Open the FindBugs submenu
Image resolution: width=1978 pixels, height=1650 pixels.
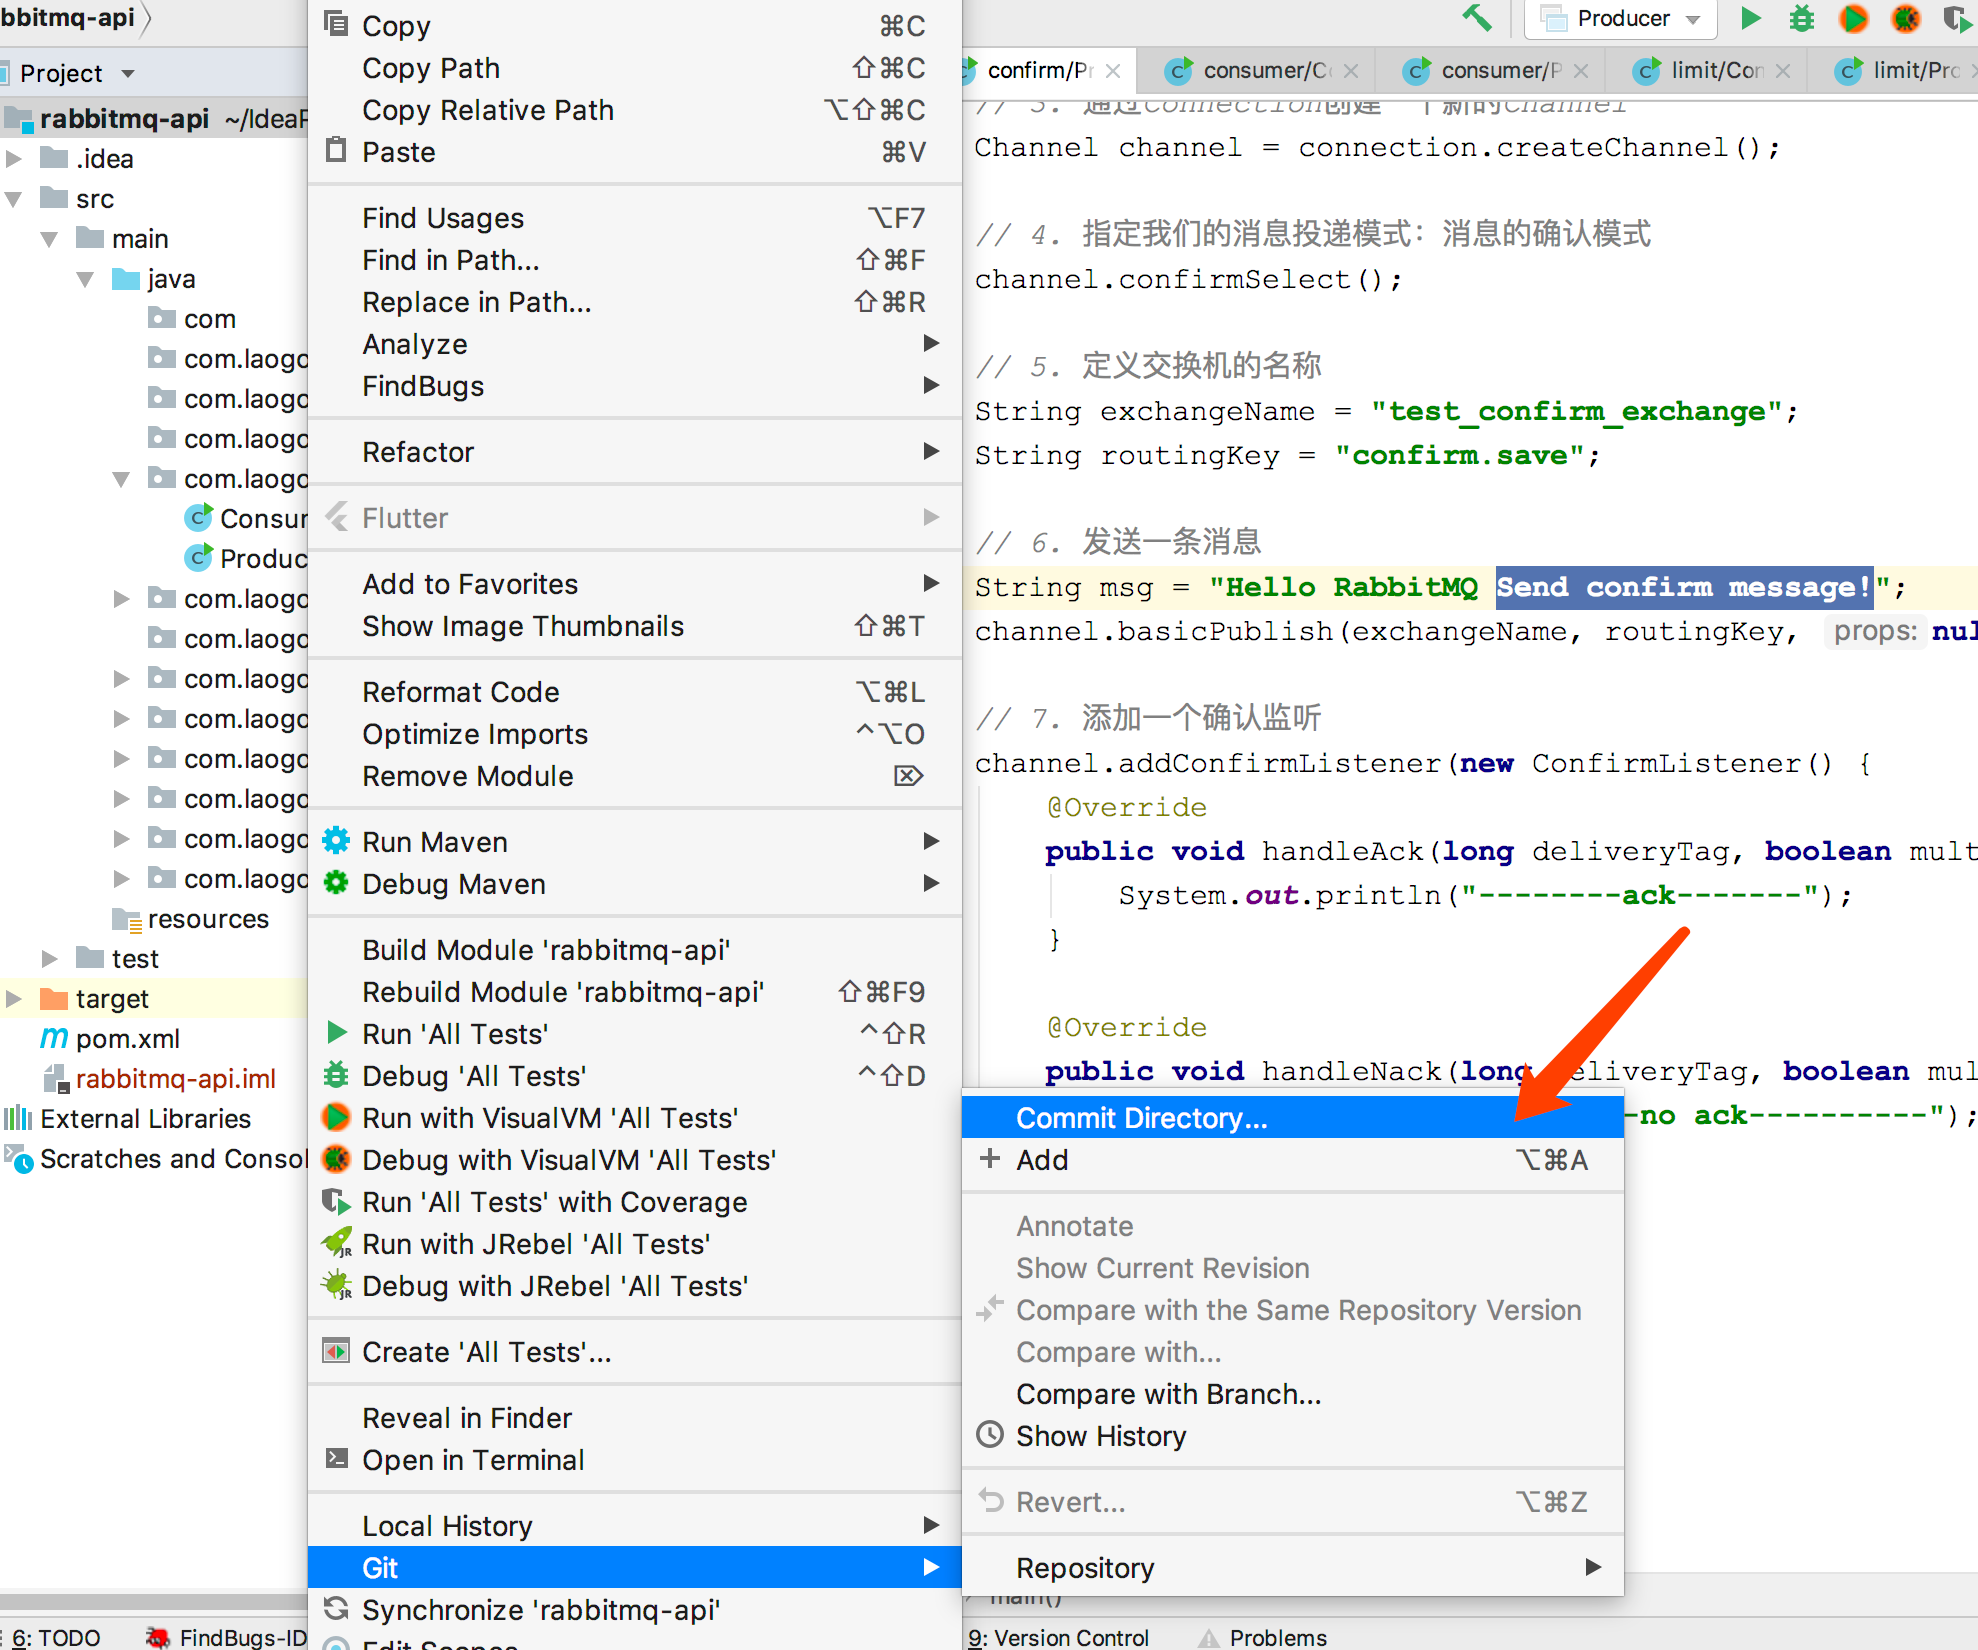point(635,386)
